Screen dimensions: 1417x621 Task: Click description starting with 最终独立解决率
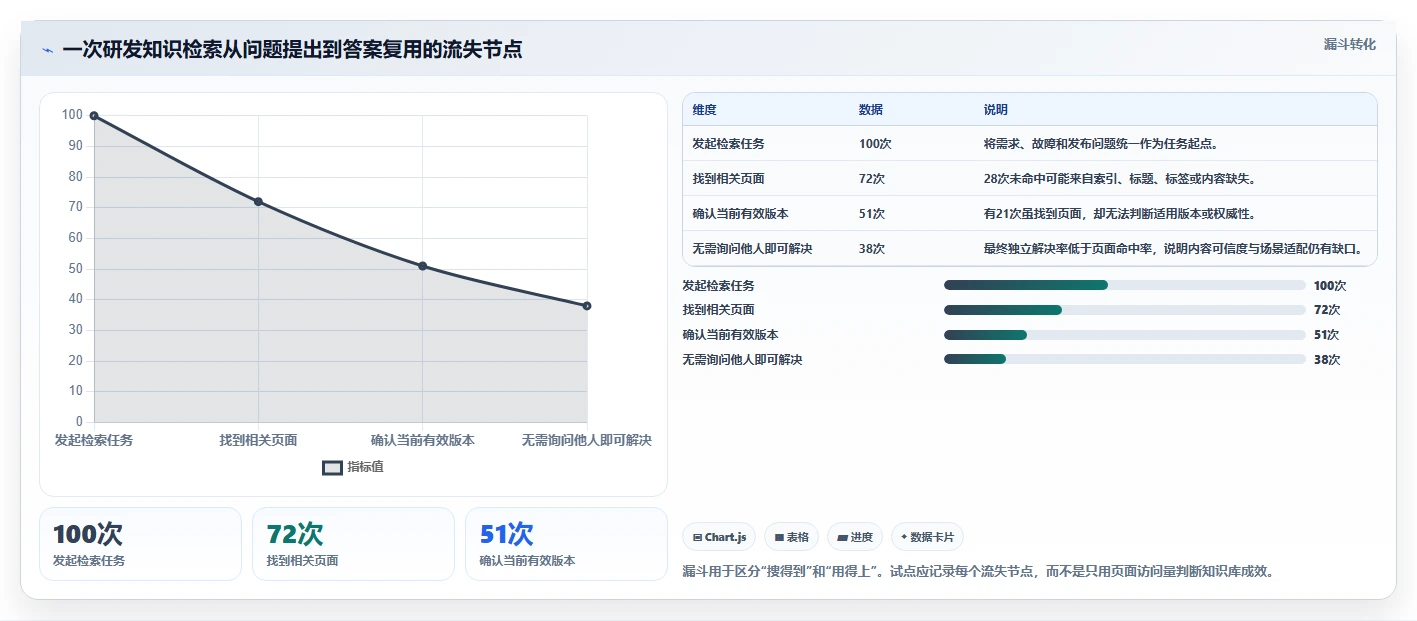point(1174,249)
